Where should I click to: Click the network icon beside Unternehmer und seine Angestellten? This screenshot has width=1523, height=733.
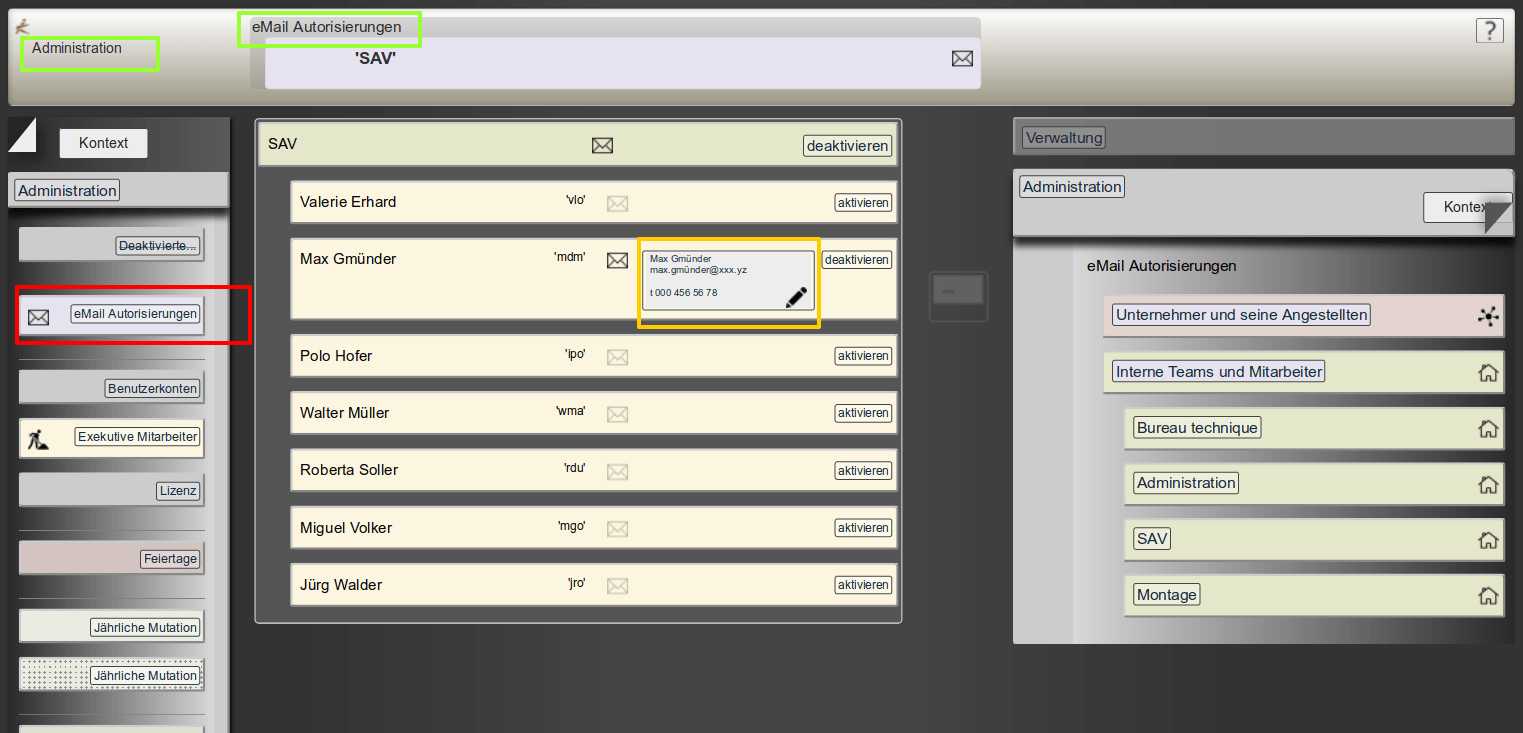(x=1488, y=316)
